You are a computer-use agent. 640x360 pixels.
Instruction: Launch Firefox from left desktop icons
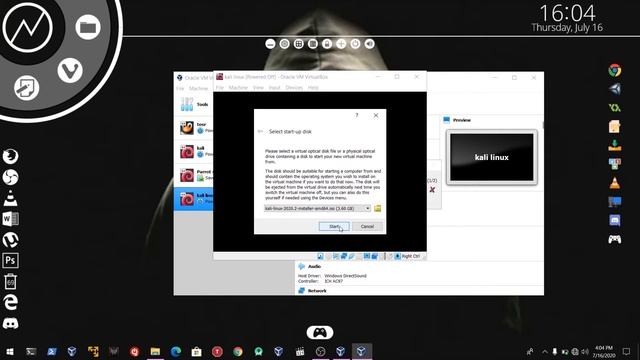click(10, 156)
